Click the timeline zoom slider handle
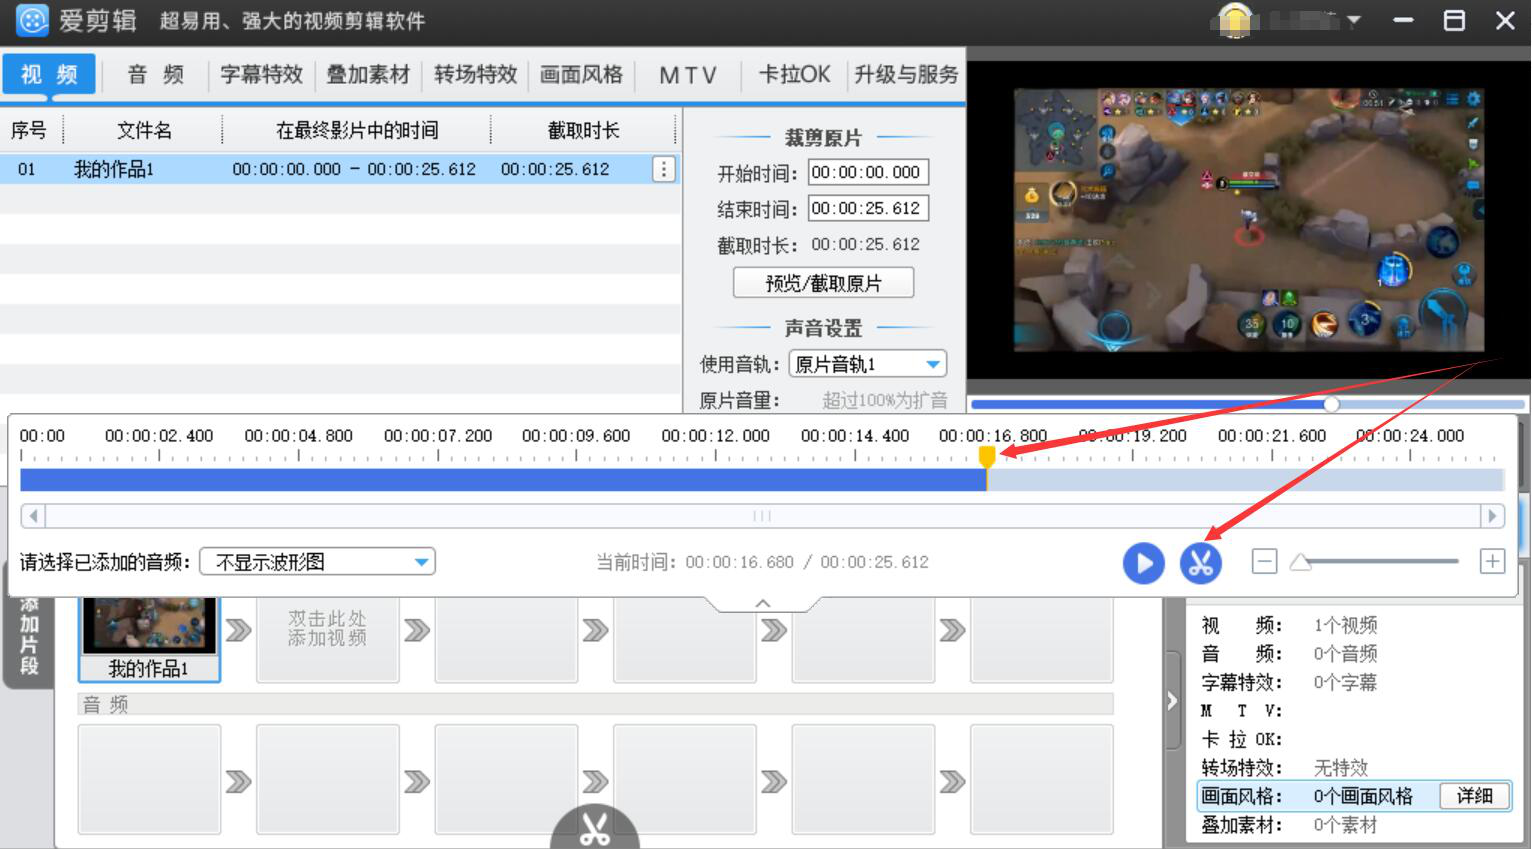Viewport: 1532px width, 849px height. [1301, 562]
